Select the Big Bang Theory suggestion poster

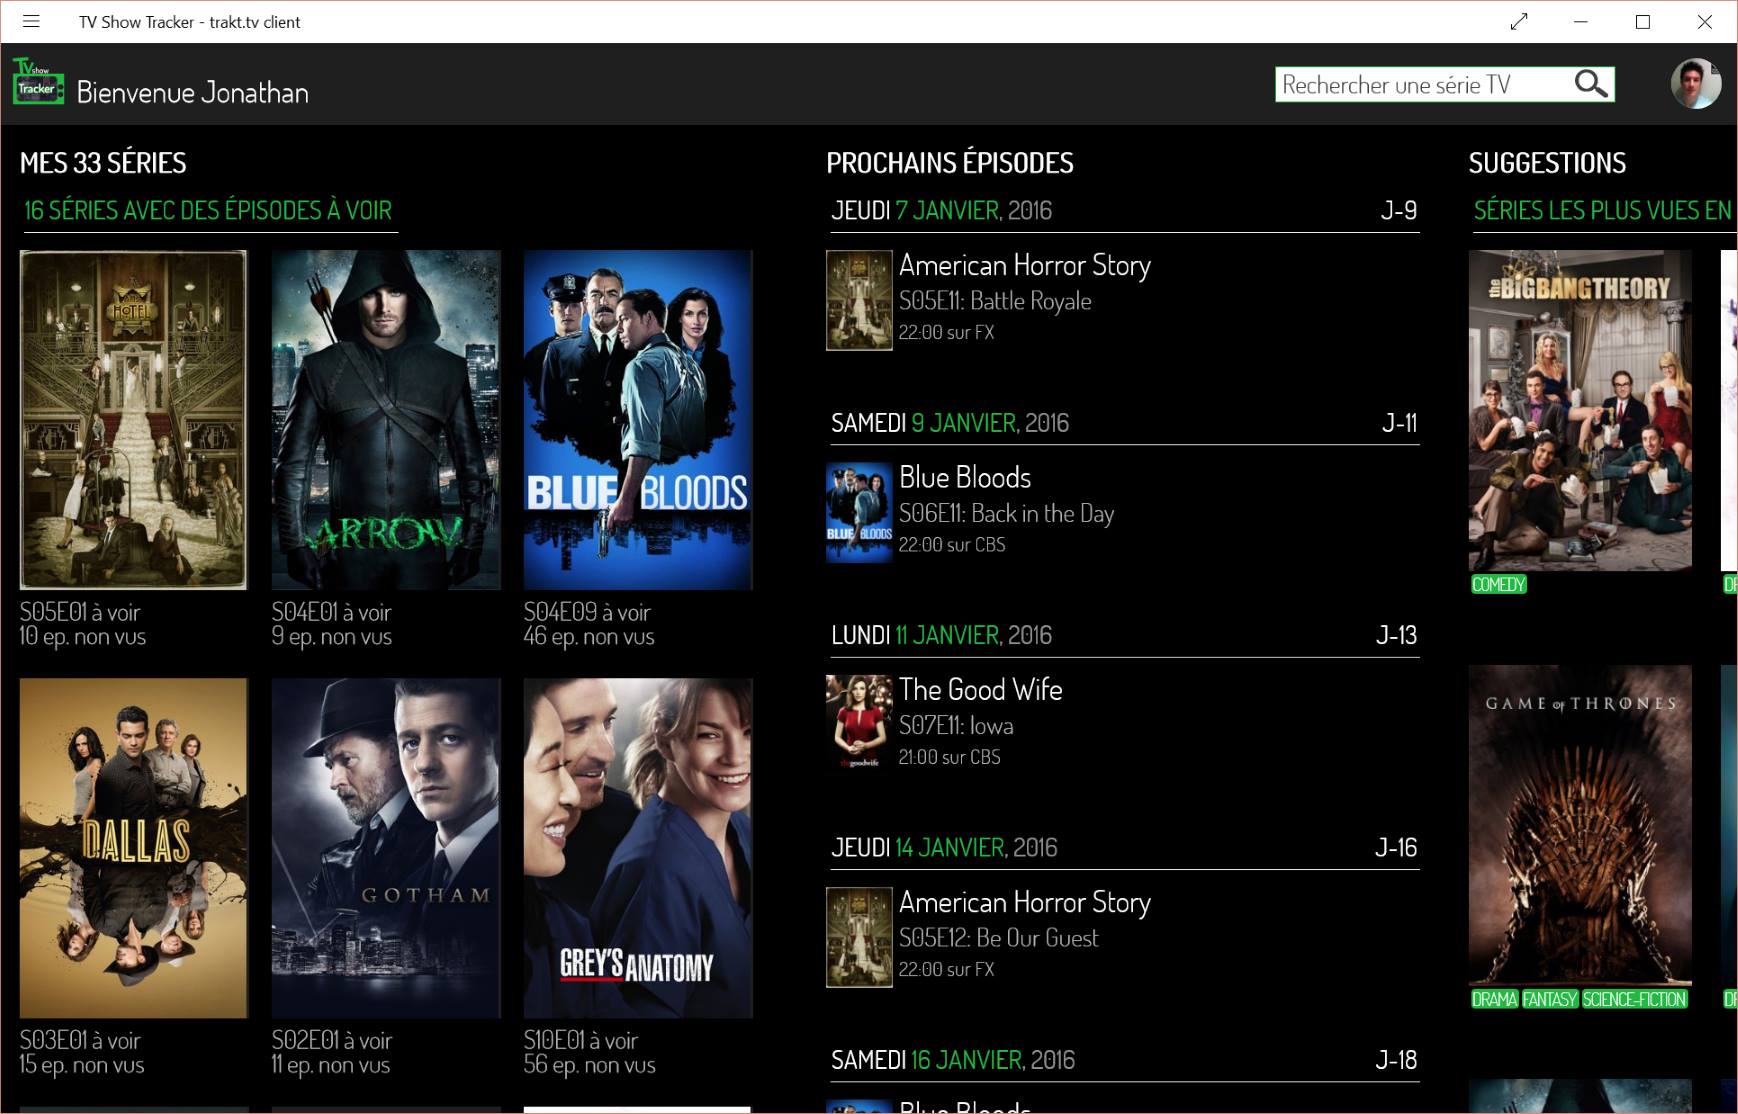pos(1580,410)
